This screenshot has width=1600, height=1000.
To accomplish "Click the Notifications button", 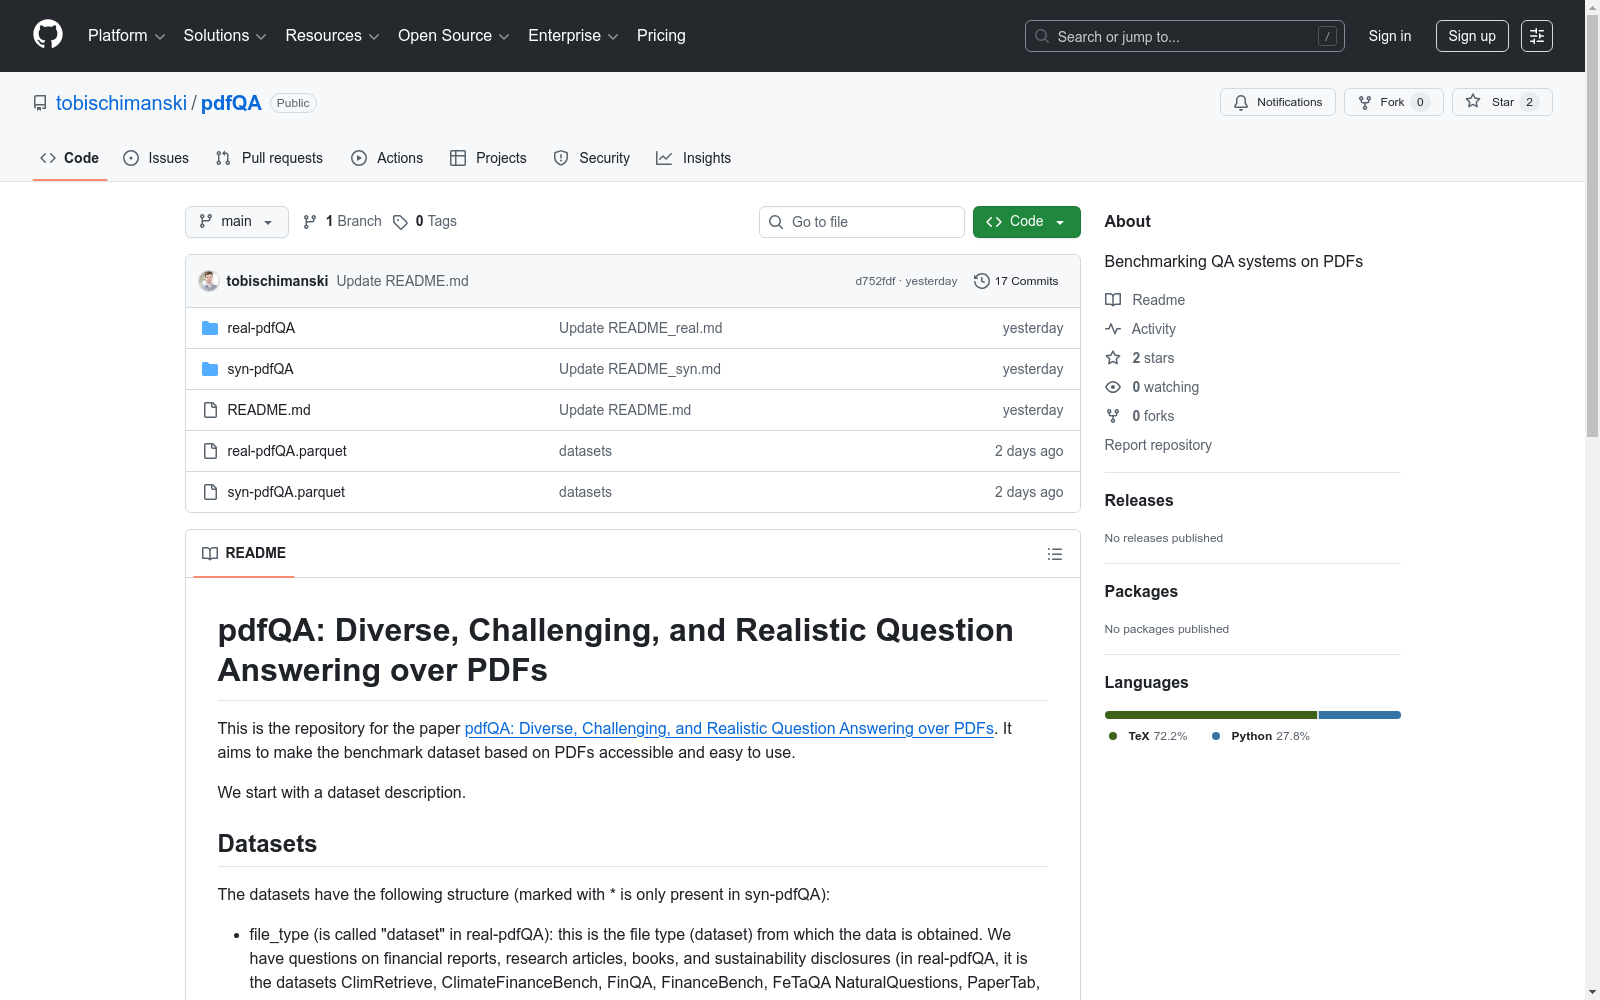I will [1278, 102].
